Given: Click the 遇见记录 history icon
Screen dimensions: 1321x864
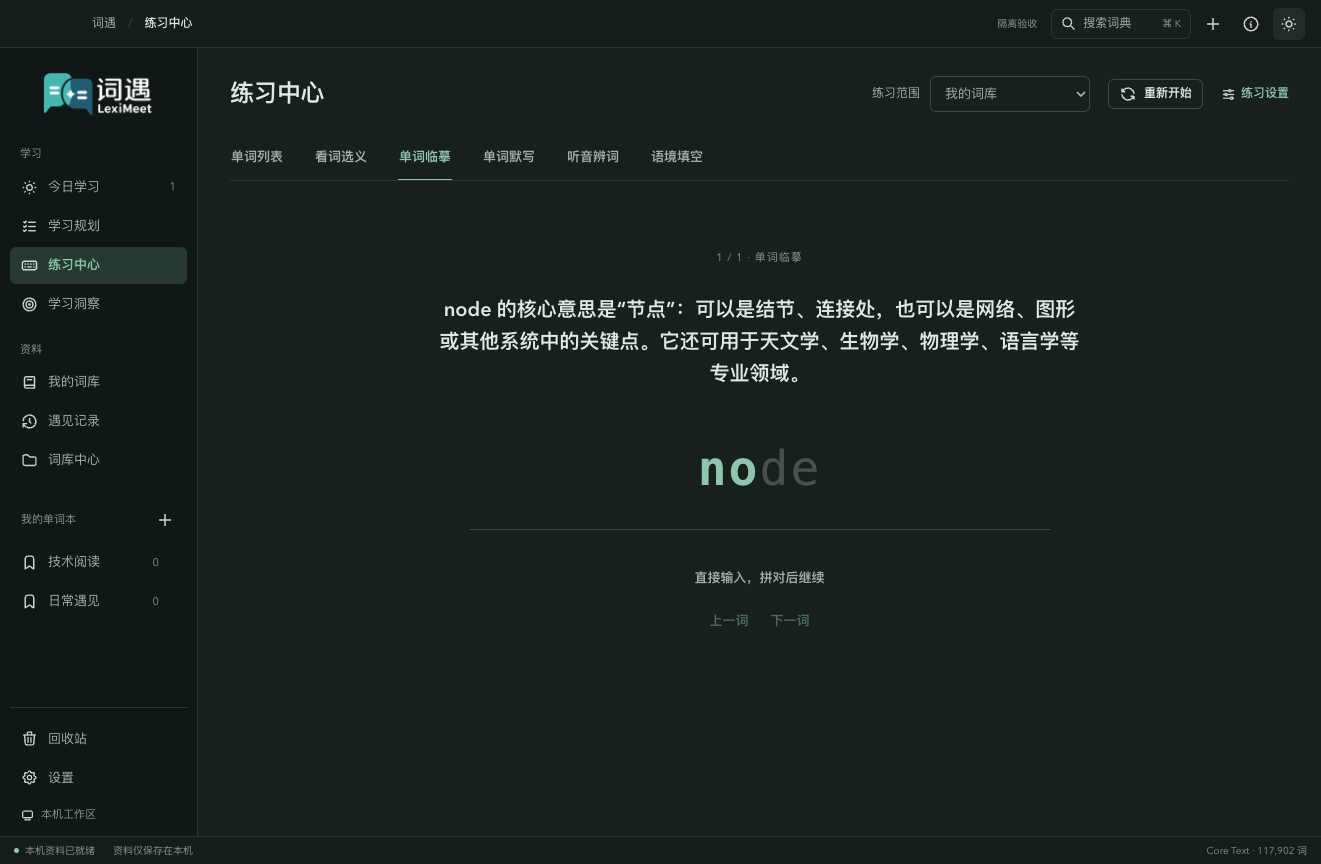Looking at the screenshot, I should coord(30,421).
